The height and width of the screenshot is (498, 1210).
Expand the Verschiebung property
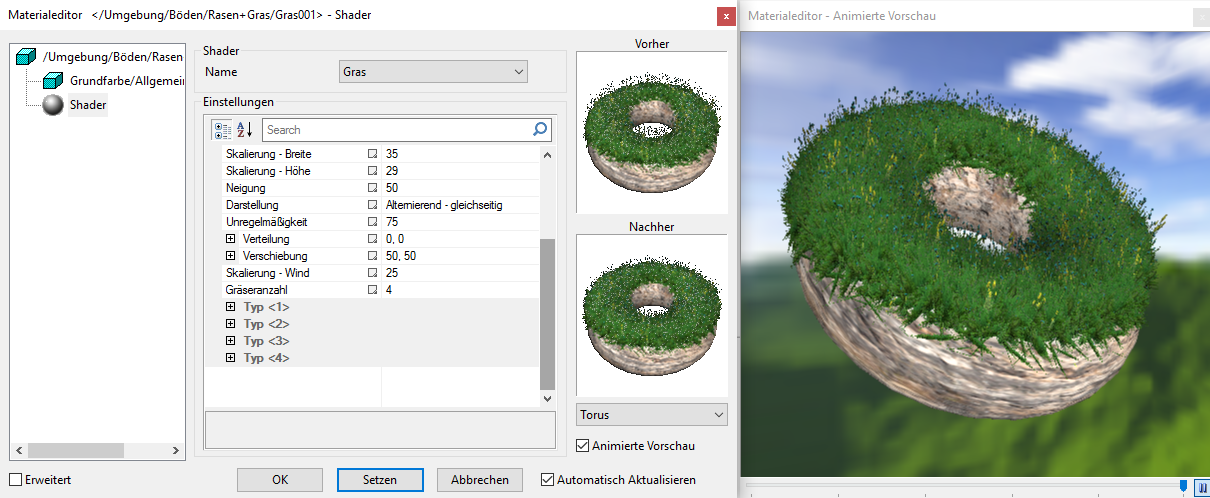[x=231, y=256]
